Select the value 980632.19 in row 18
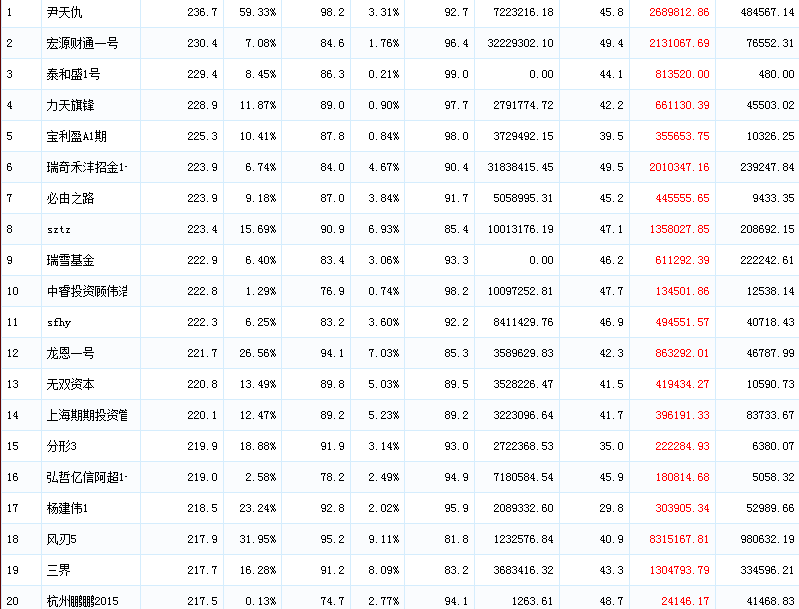This screenshot has width=799, height=609. tap(767, 539)
